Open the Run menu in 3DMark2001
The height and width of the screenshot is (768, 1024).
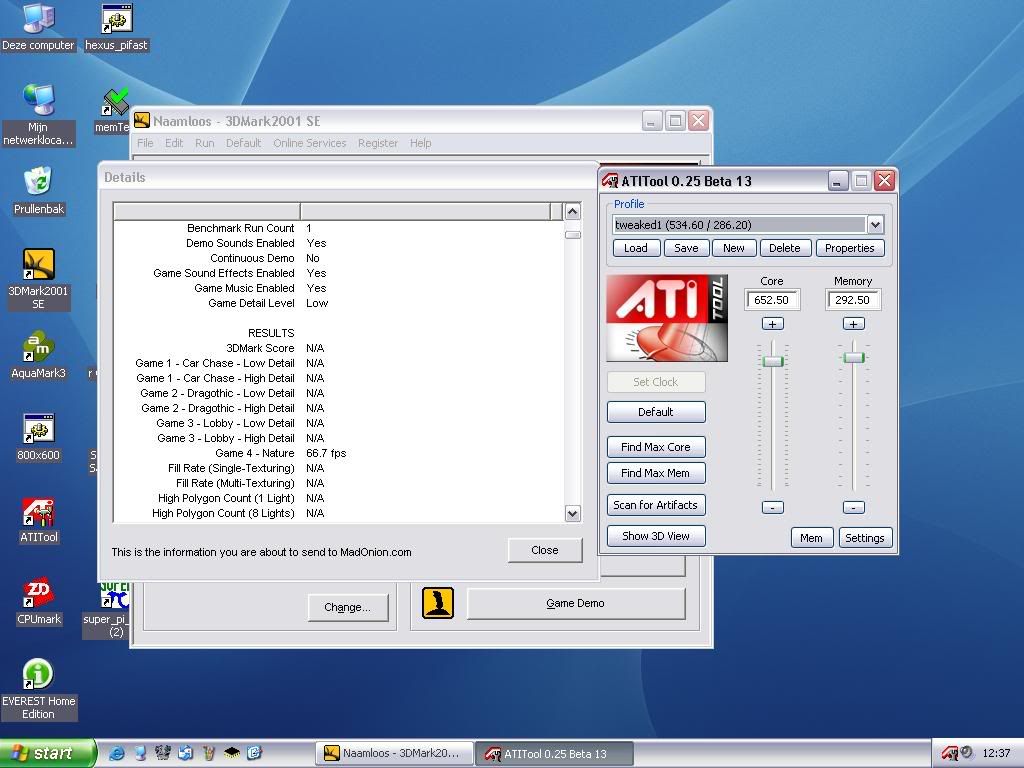204,143
